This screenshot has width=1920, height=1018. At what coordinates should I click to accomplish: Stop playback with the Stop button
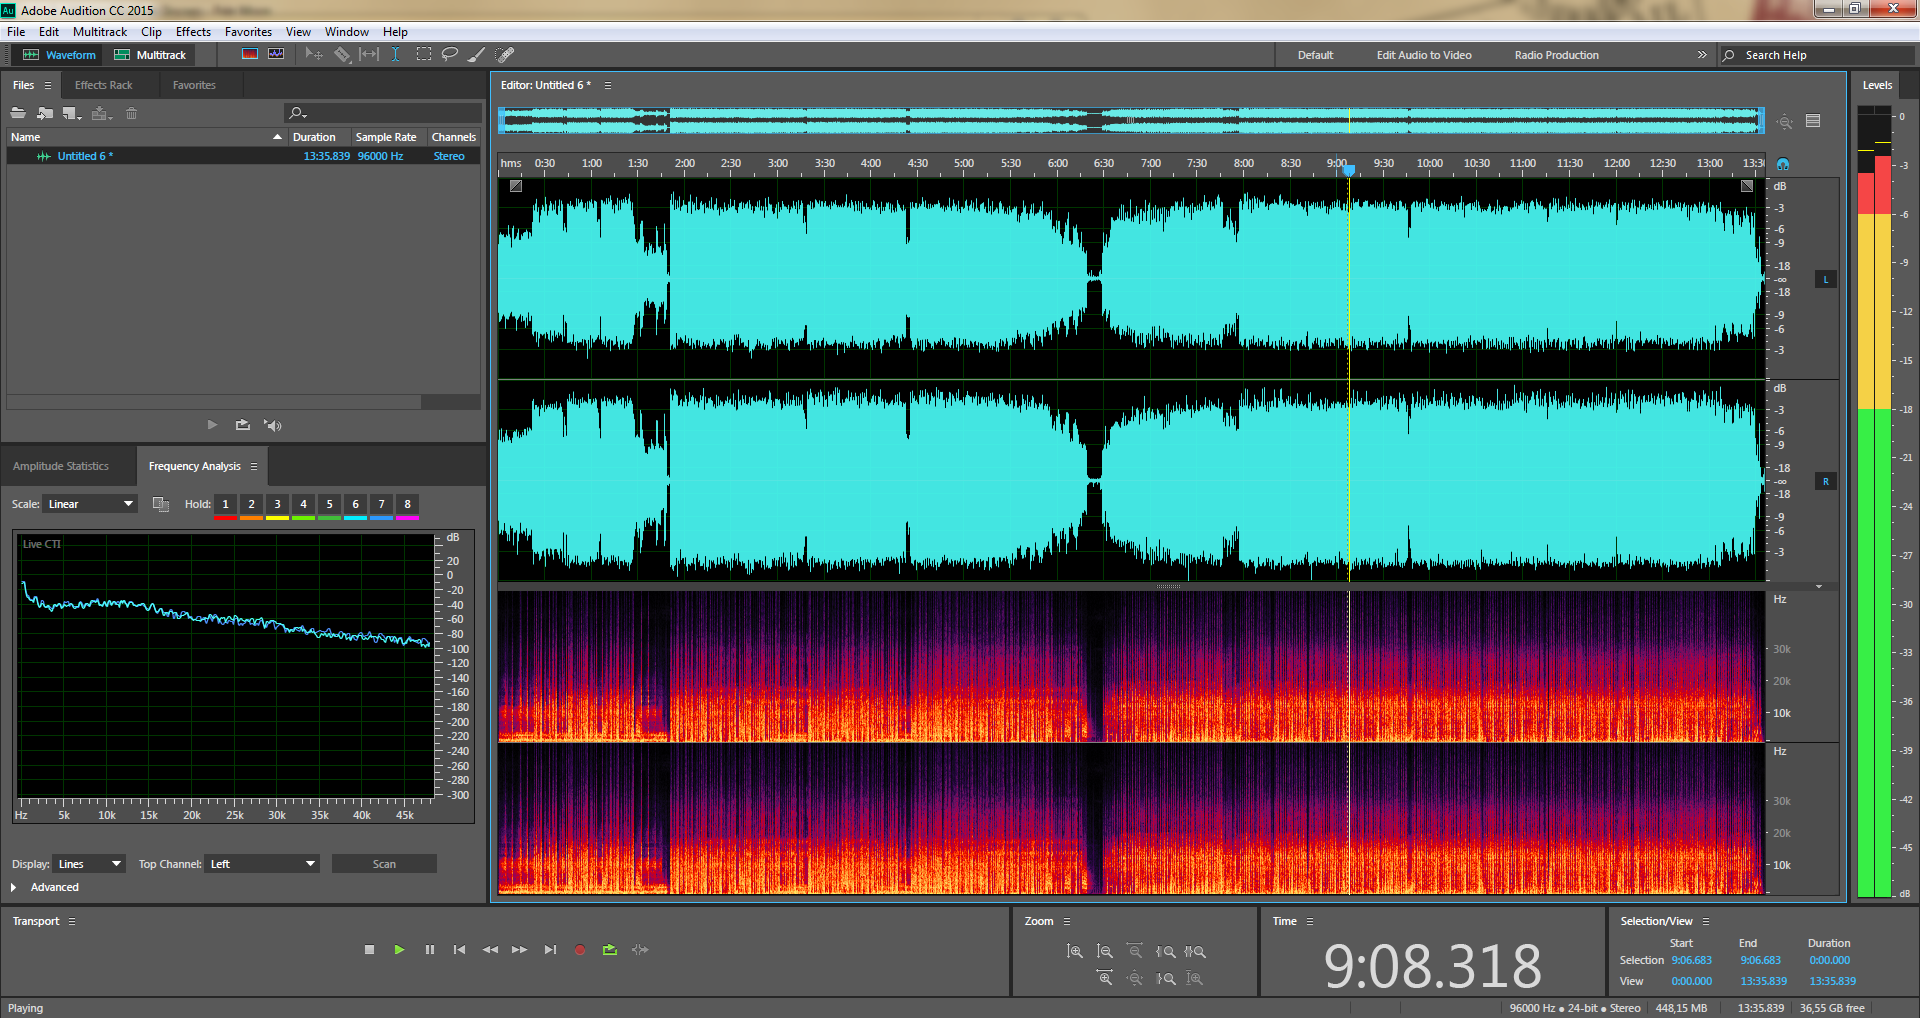(369, 950)
